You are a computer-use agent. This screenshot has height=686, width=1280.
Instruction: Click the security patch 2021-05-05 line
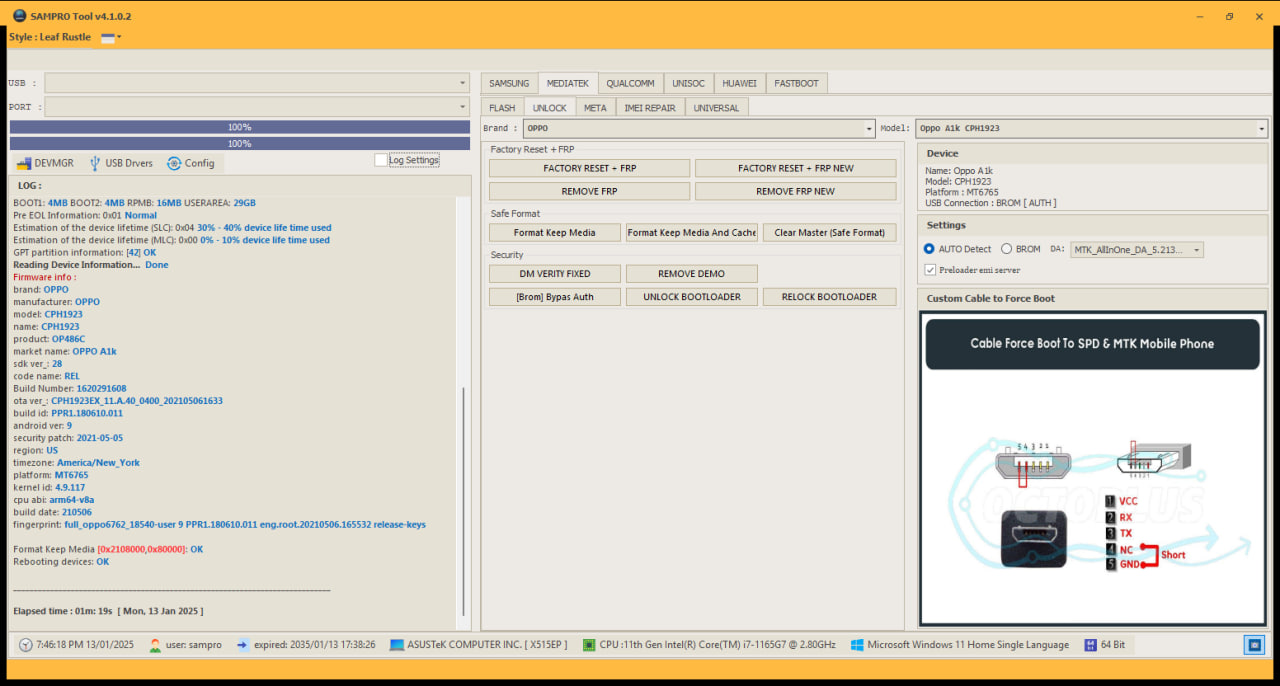(x=68, y=438)
